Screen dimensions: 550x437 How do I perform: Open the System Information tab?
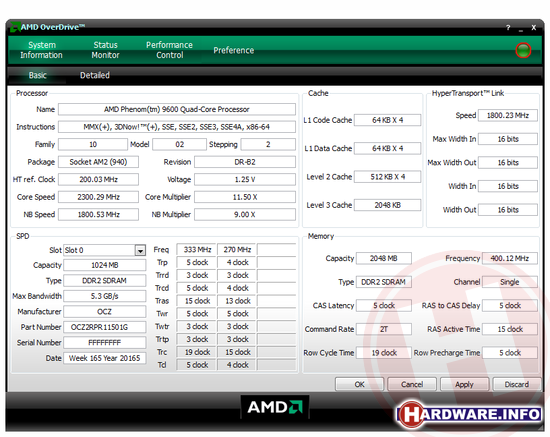click(x=41, y=50)
